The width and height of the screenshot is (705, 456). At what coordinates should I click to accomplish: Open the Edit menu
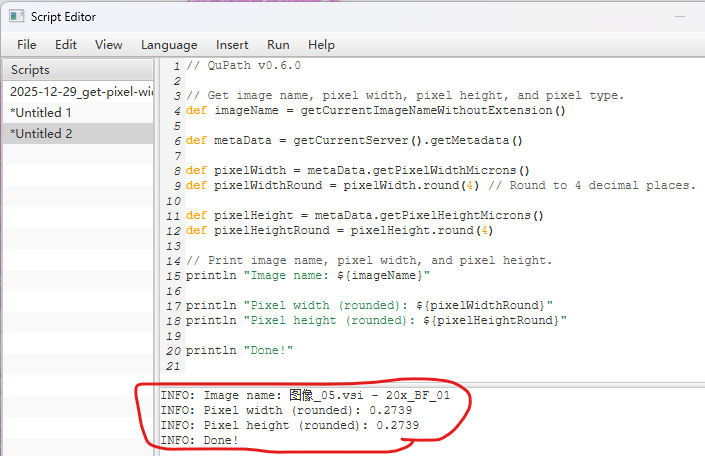66,45
